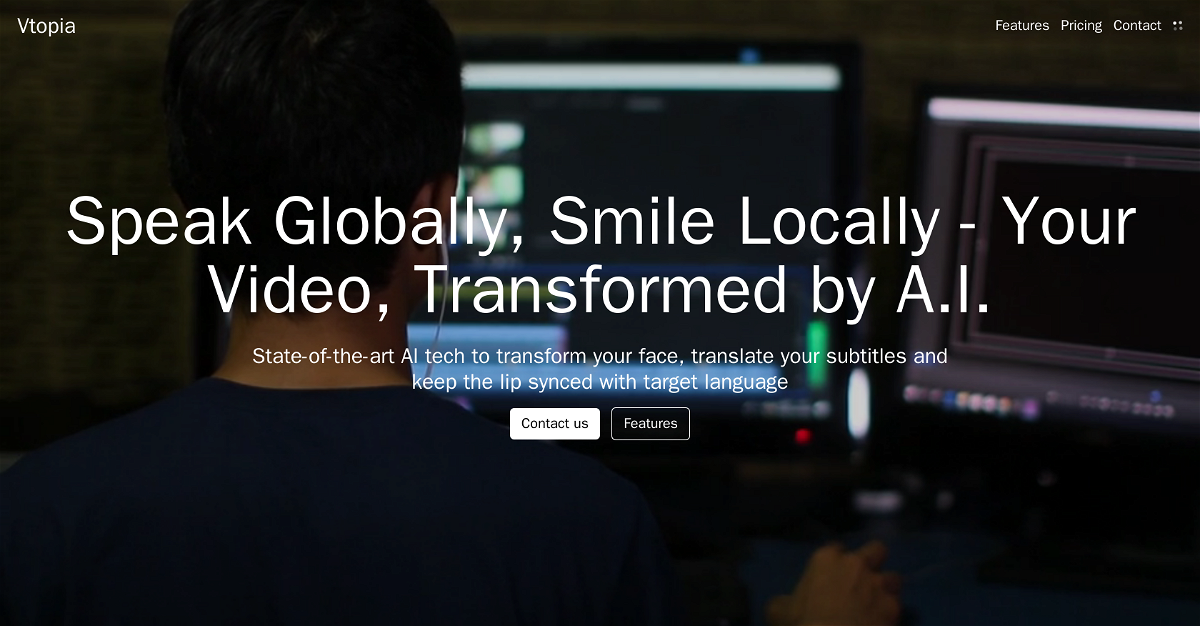The width and height of the screenshot is (1200, 626).
Task: Select Contact in the top navigation
Action: (1137, 26)
